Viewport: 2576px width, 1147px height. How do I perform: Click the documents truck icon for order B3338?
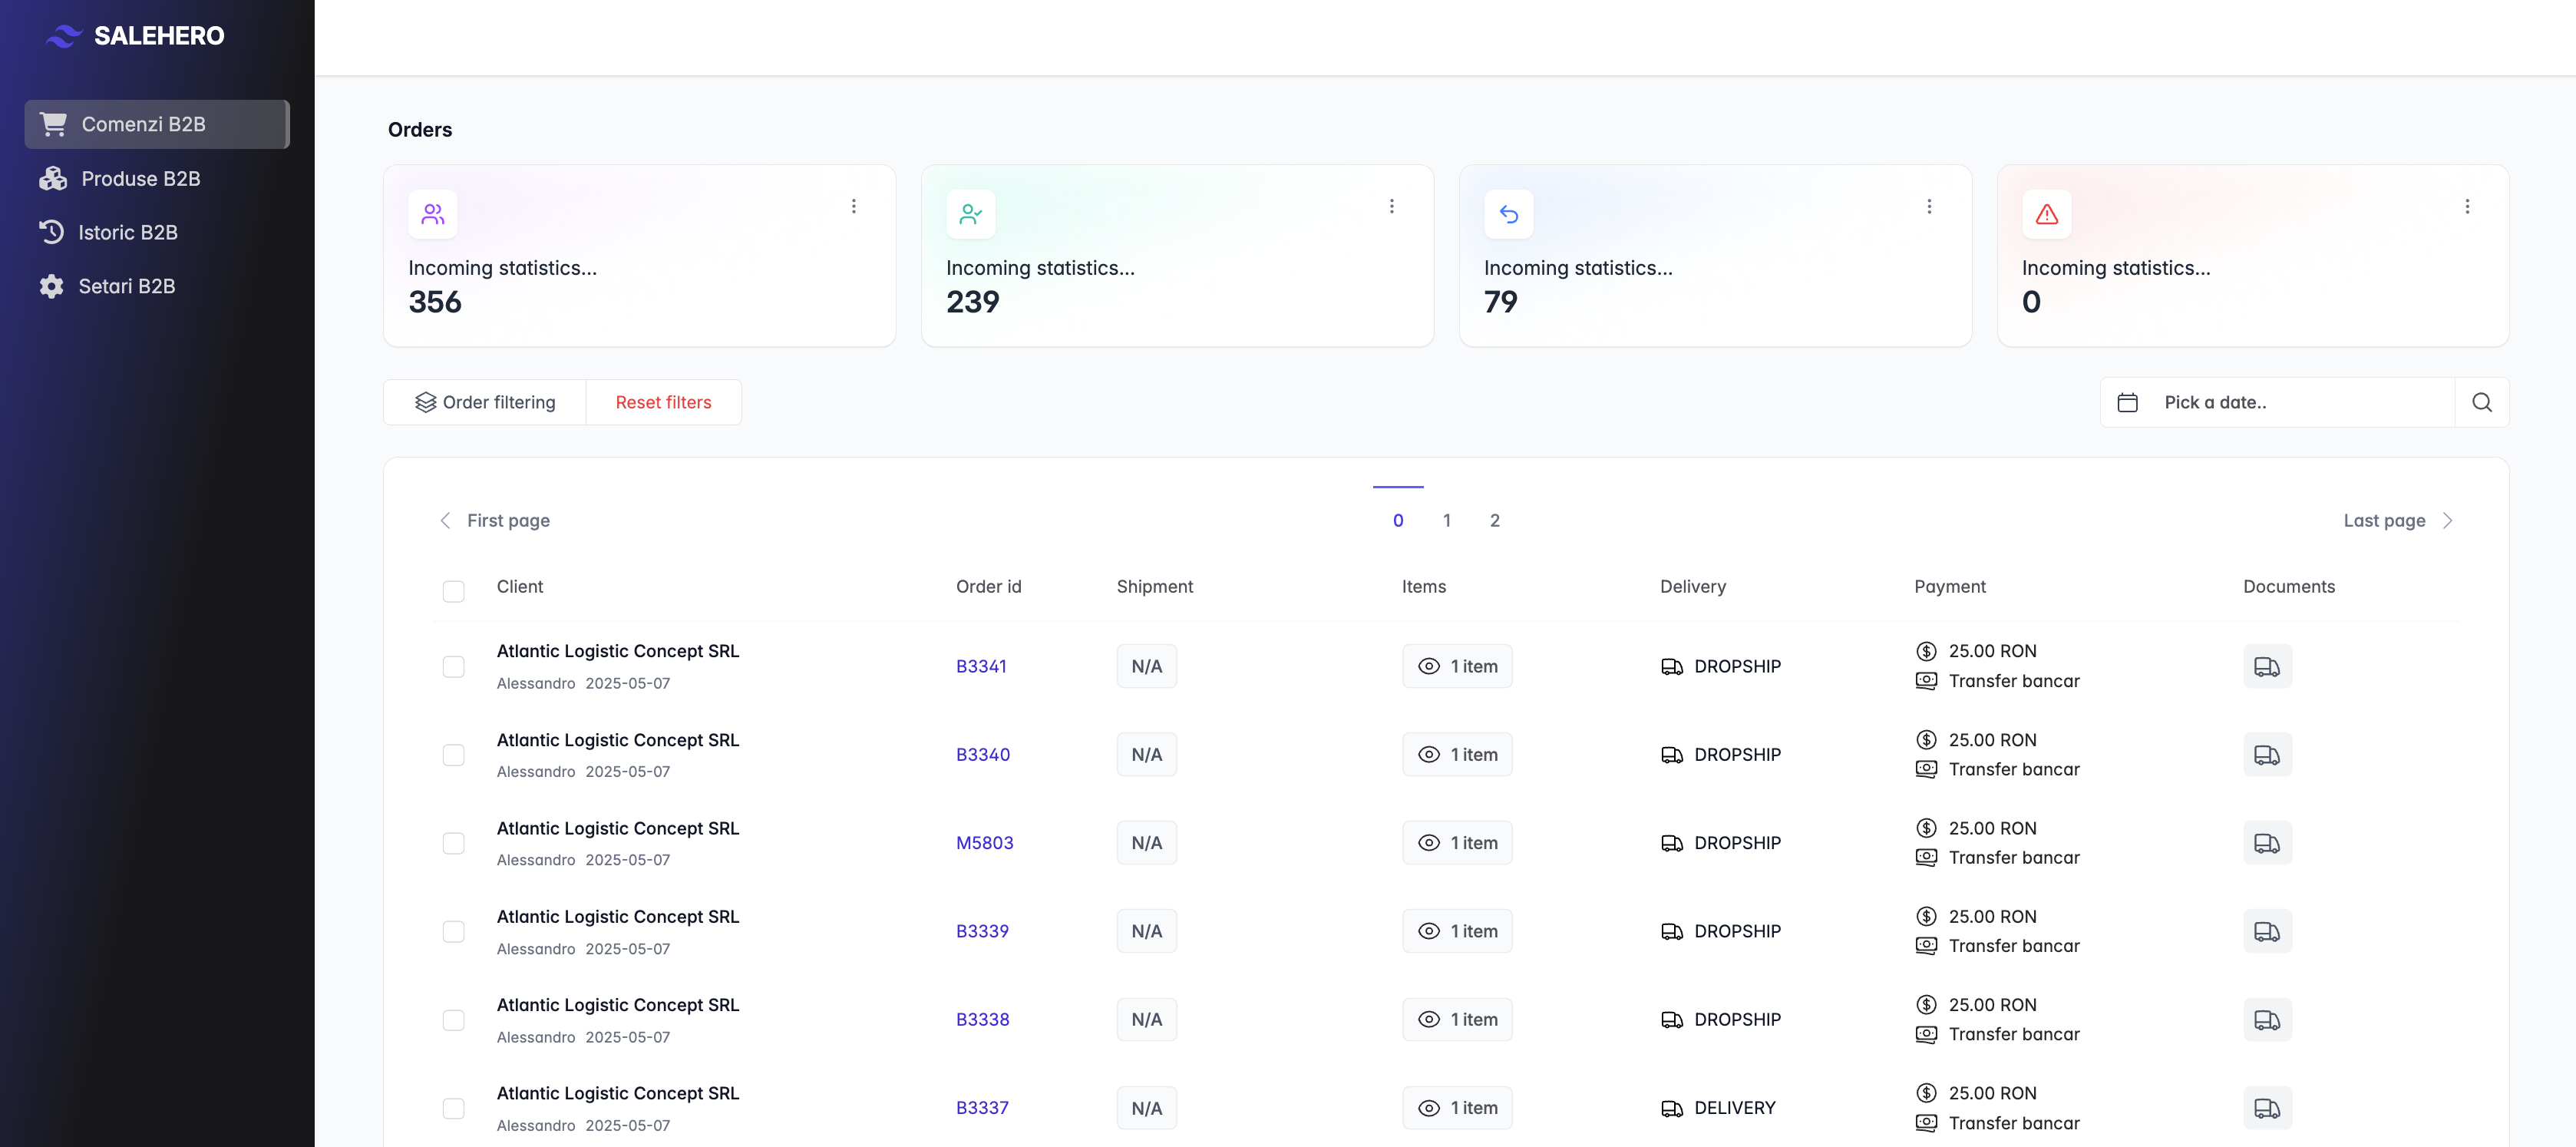[x=2267, y=1020]
